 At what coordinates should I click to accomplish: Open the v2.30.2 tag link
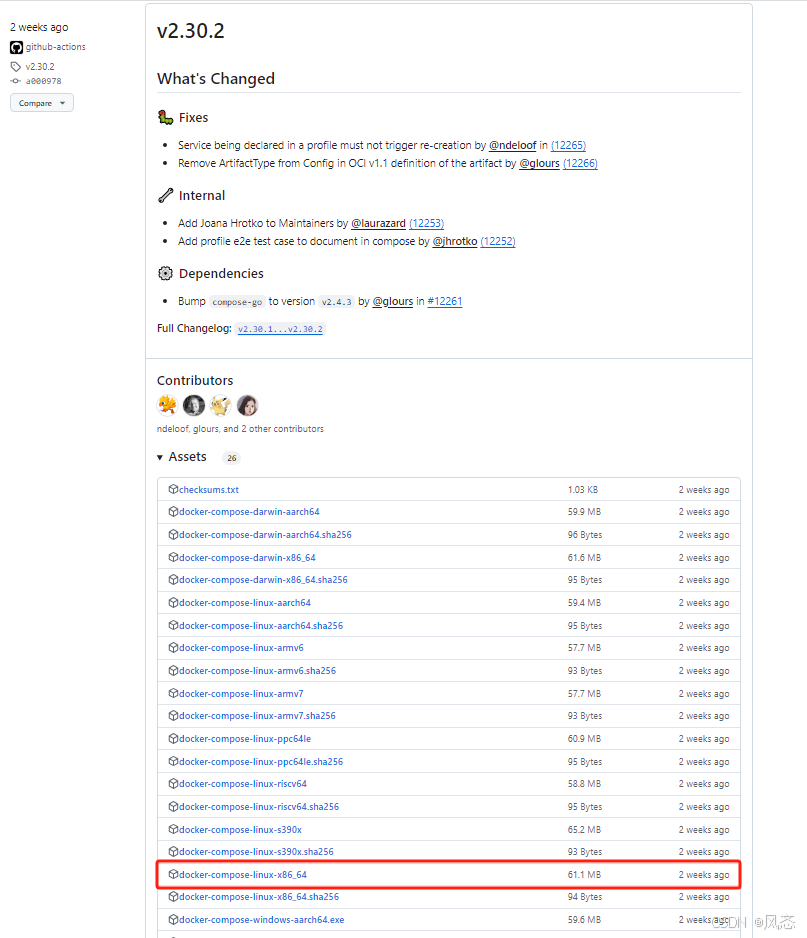coord(40,66)
